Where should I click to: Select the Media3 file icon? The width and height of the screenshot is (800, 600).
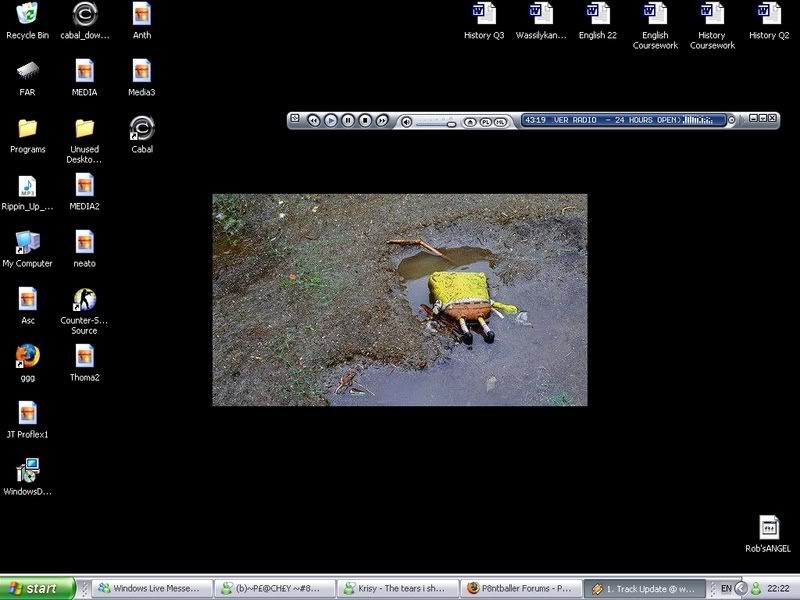tap(142, 78)
